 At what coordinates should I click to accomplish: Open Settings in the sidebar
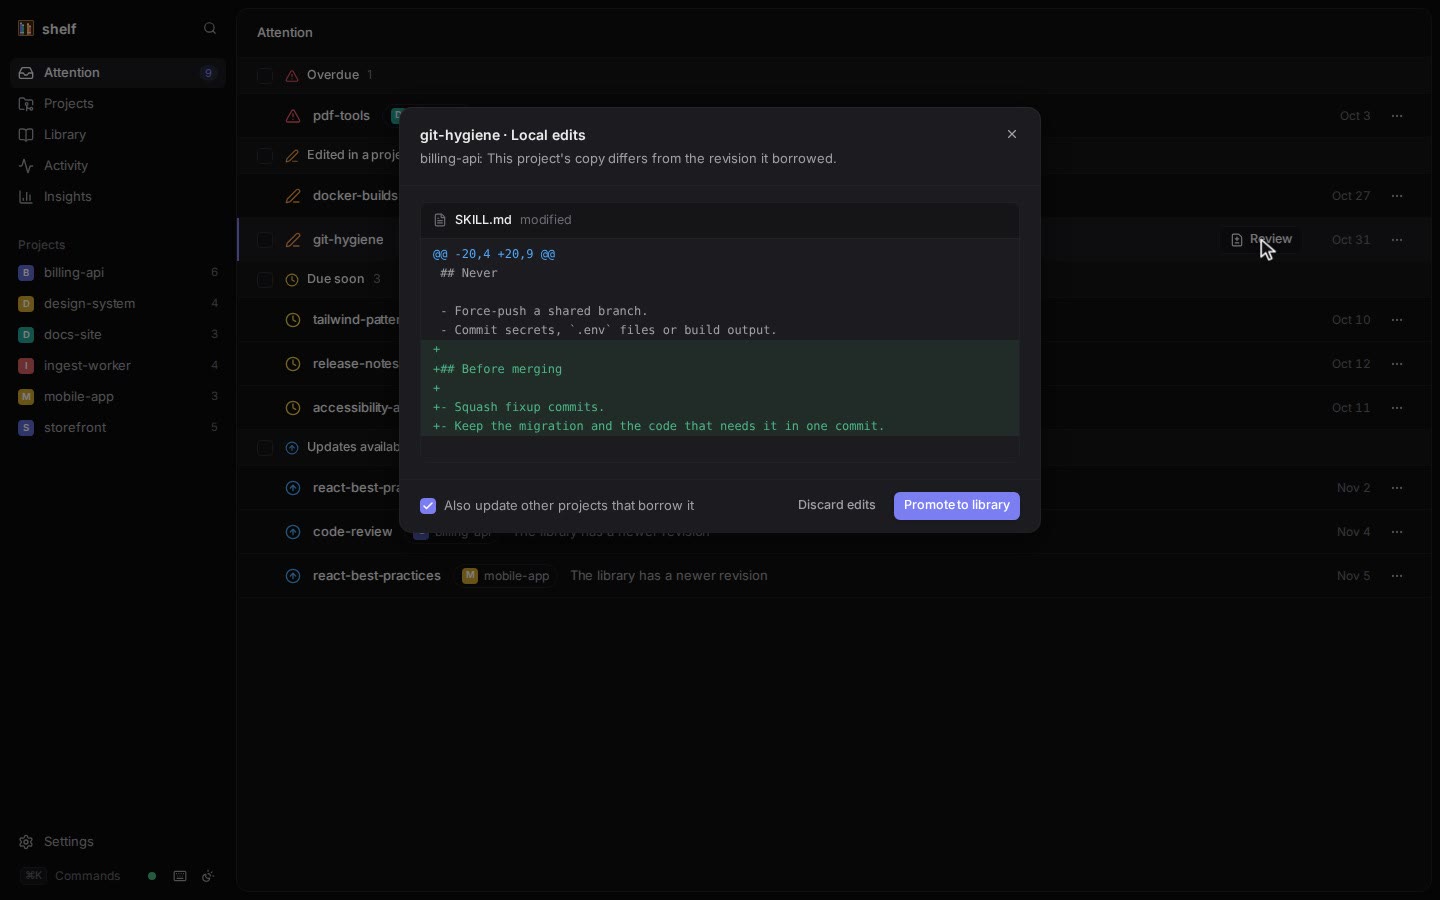click(x=118, y=843)
